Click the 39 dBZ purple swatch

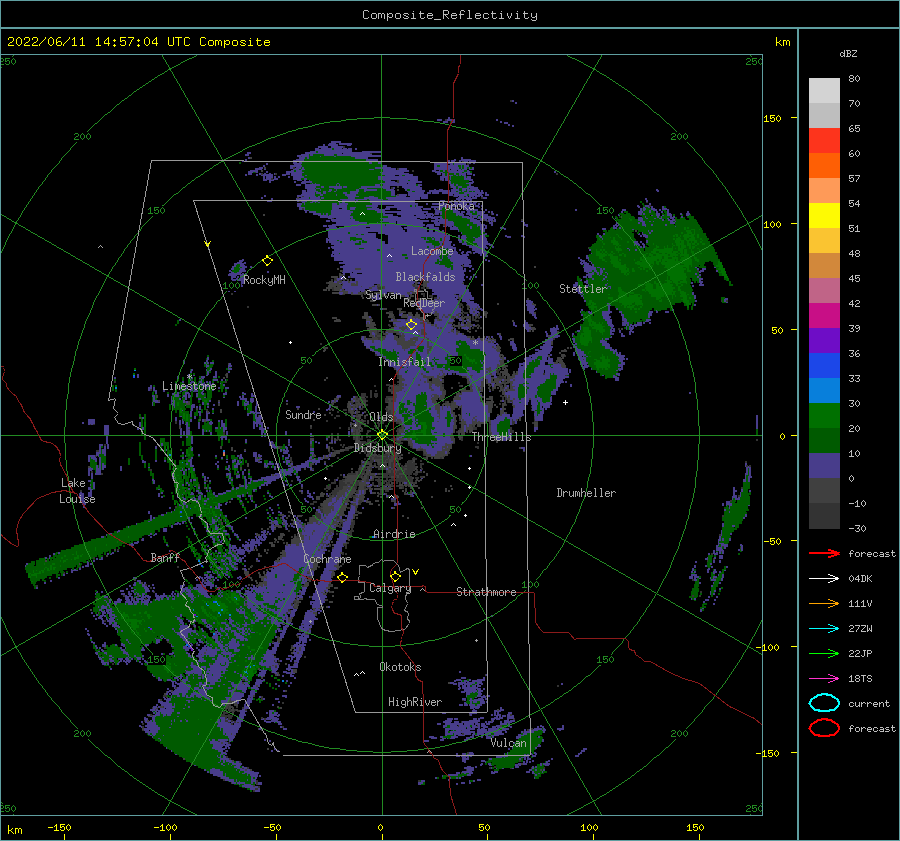[x=824, y=340]
